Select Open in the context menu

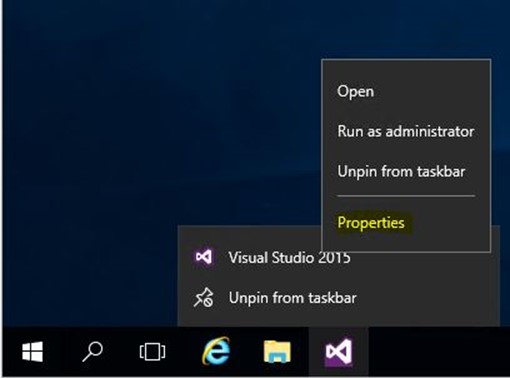tap(356, 91)
